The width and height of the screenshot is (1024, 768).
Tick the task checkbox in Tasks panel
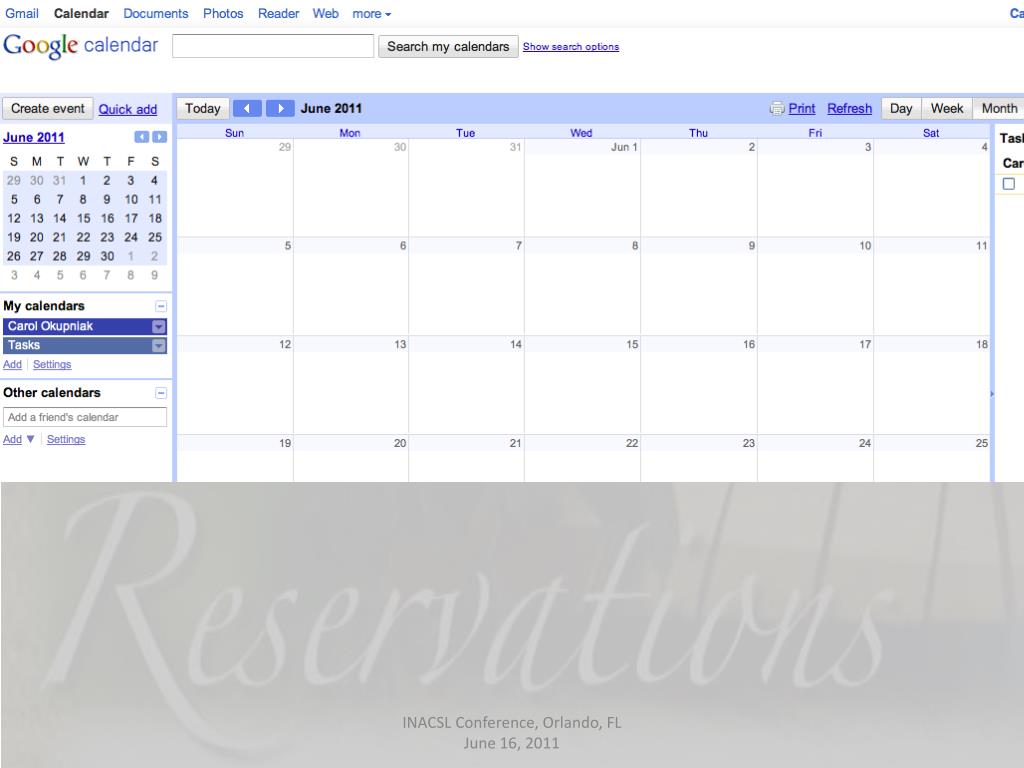(x=1009, y=184)
